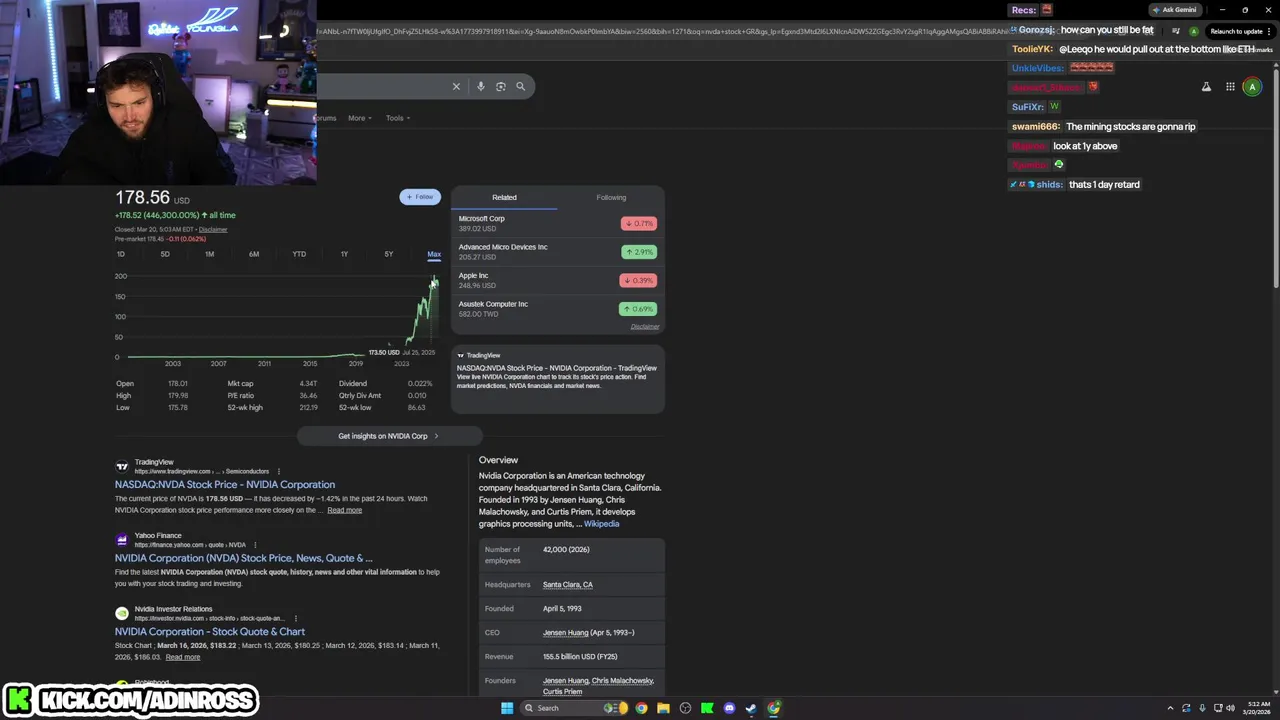1280x720 pixels.
Task: Open the More search filters dropdown
Action: pos(359,118)
